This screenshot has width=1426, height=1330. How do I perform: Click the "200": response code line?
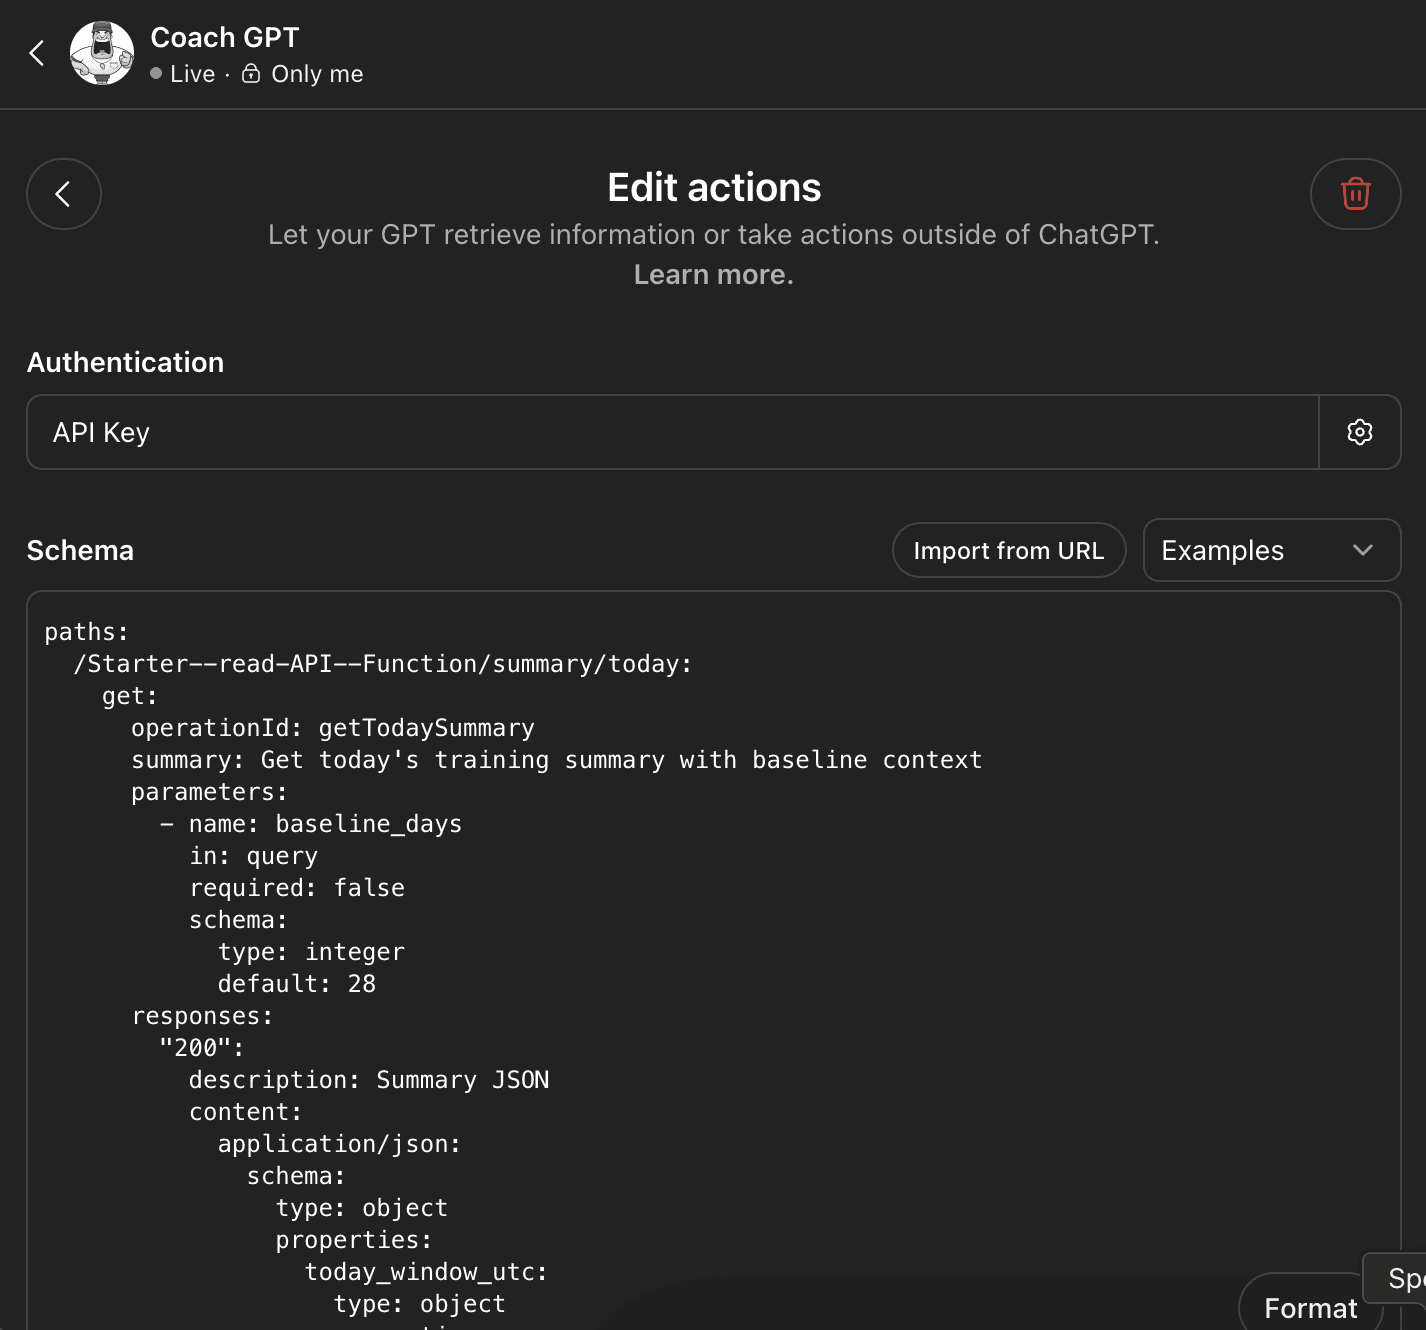coord(202,1048)
